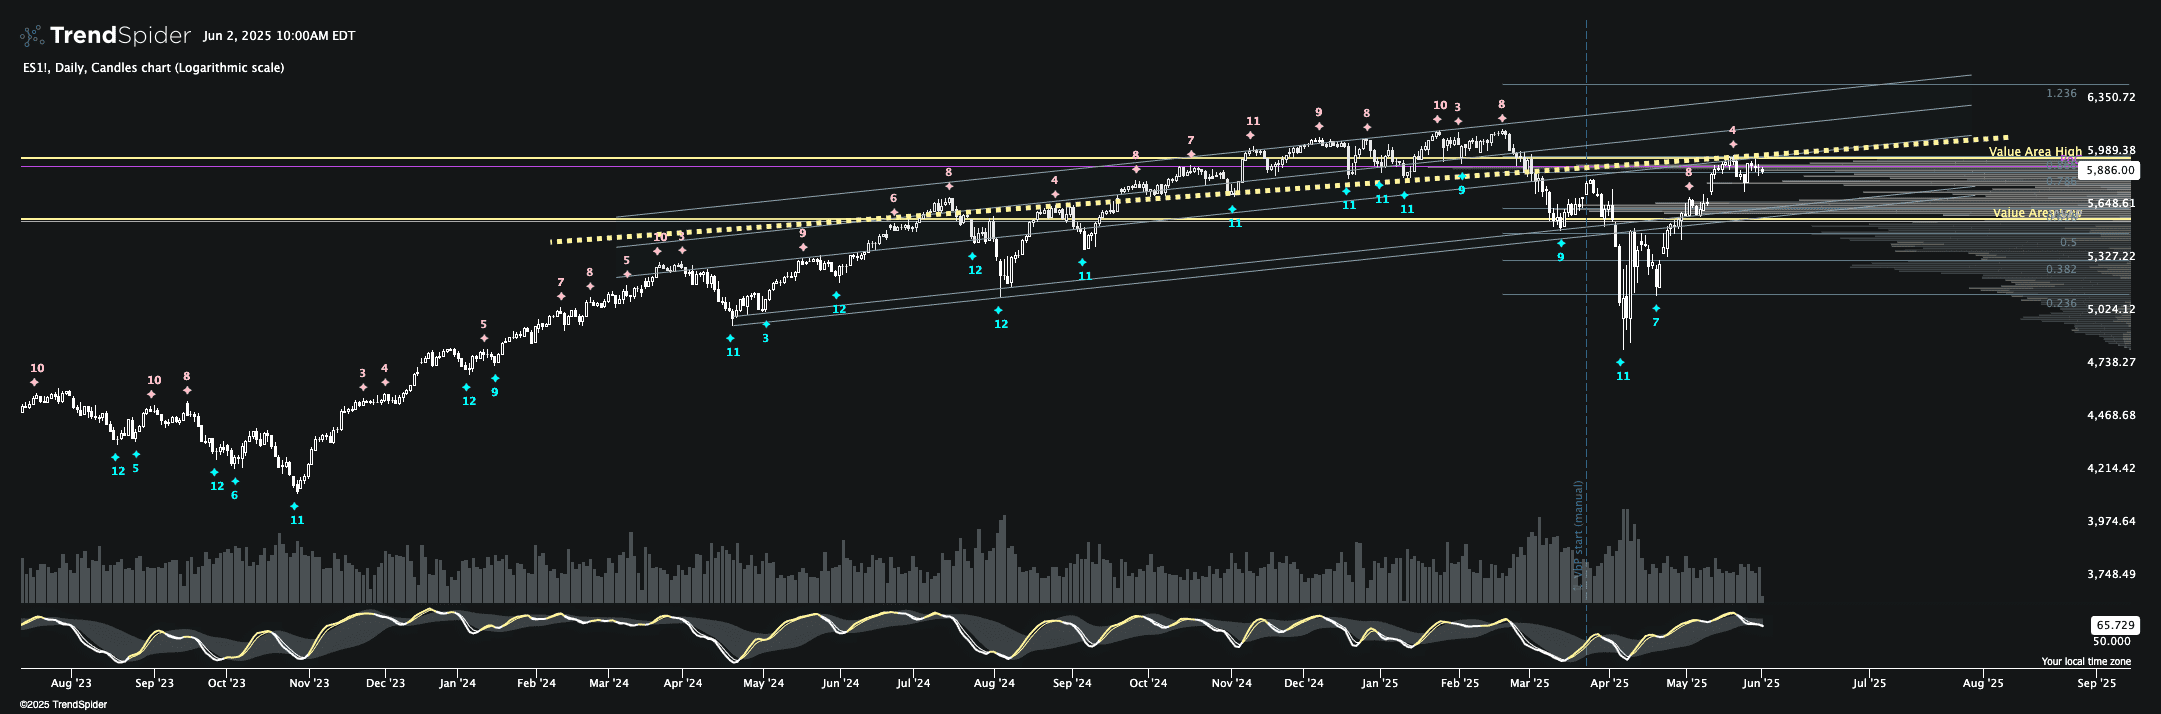This screenshot has height=714, width=2161.
Task: Click the Dec '23 date label
Action: click(385, 683)
